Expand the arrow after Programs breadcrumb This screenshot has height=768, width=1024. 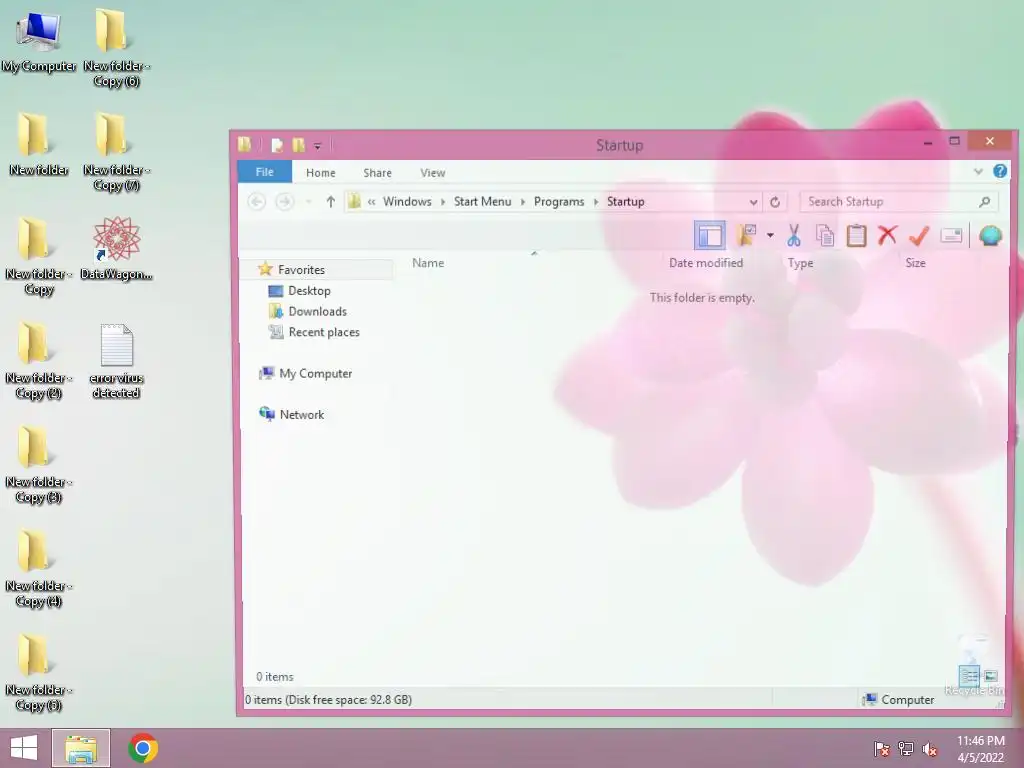596,202
